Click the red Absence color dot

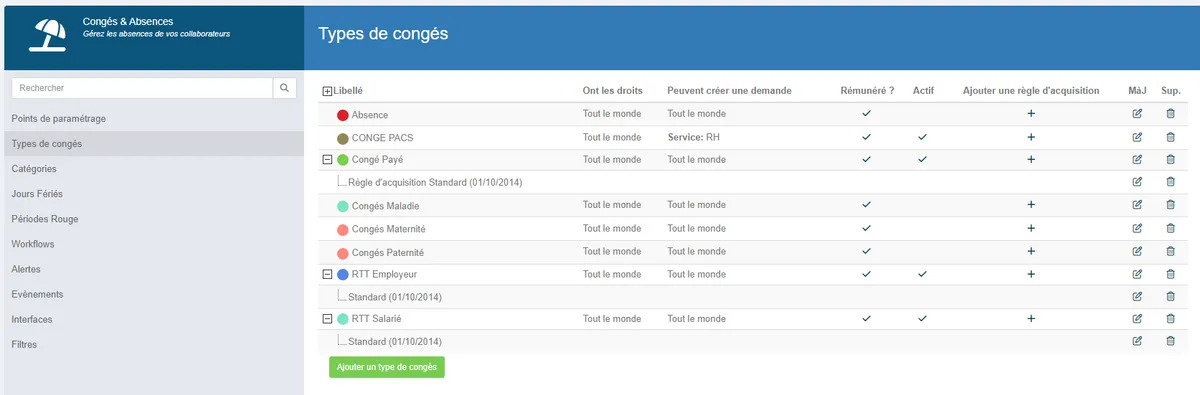click(x=343, y=115)
